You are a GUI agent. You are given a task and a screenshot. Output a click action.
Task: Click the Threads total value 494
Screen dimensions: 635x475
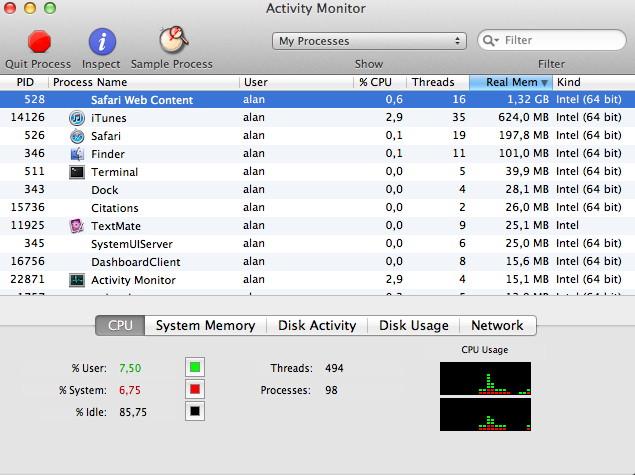(x=334, y=368)
